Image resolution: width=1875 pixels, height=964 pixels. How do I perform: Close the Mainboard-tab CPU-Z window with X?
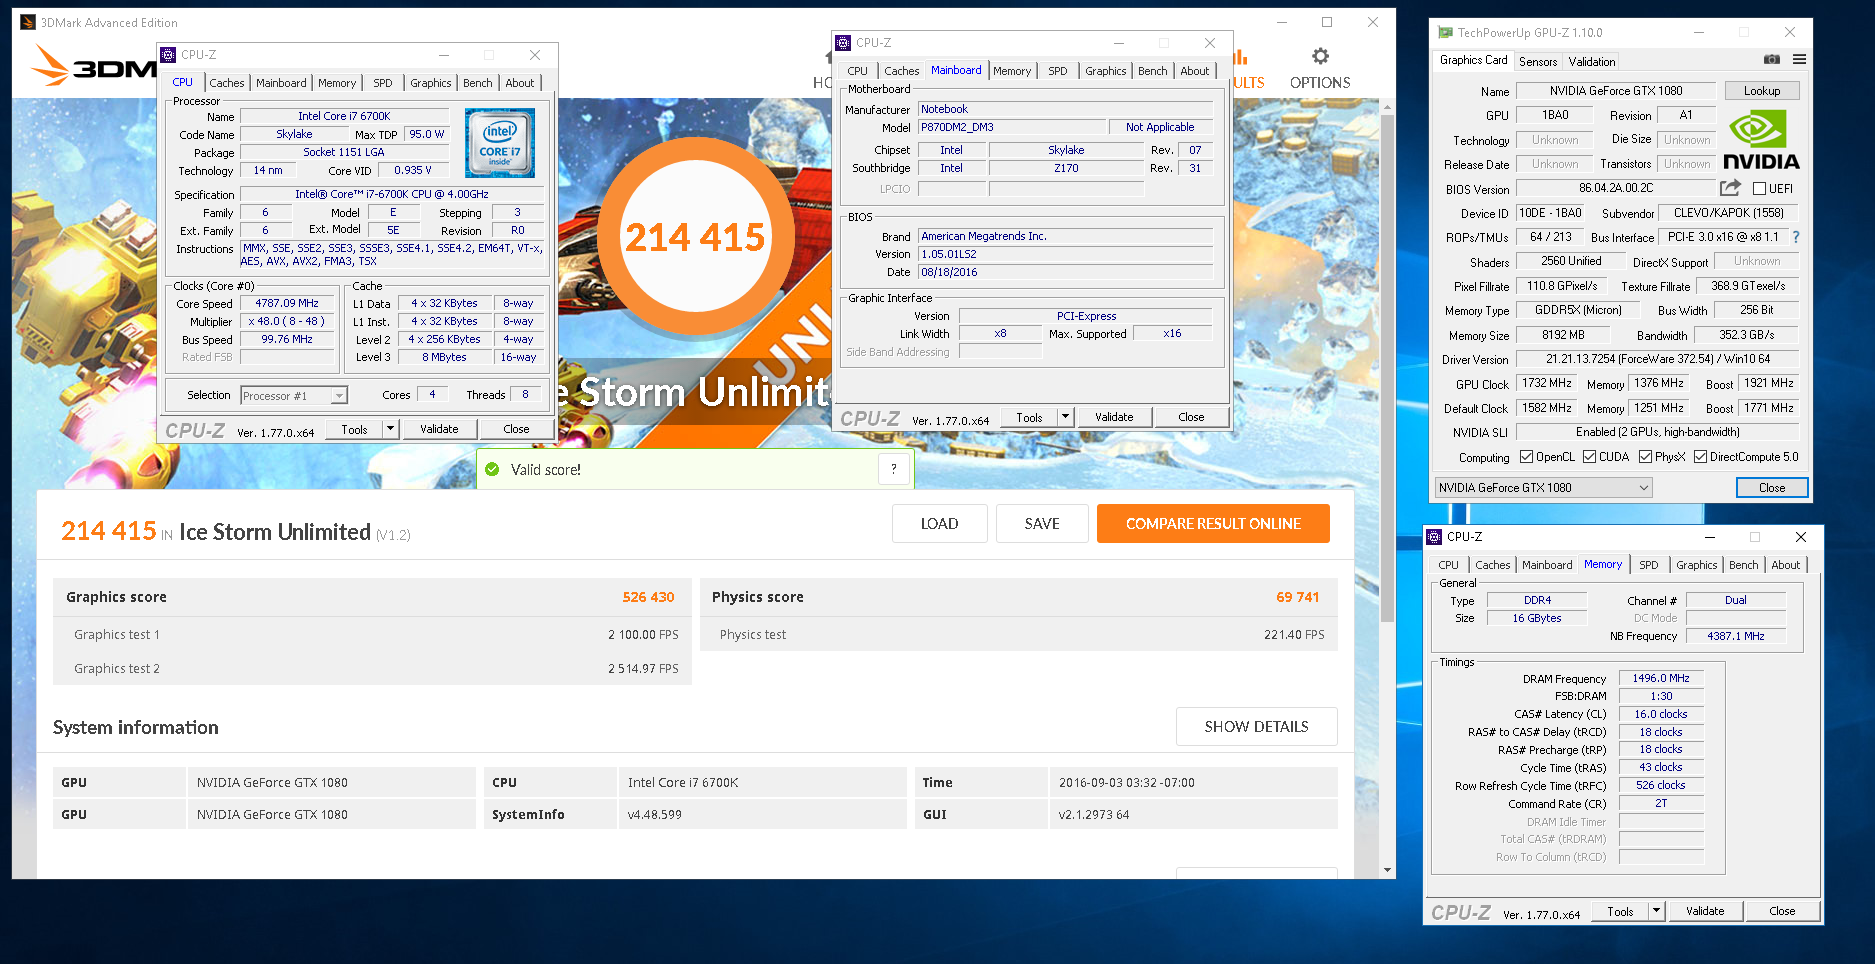[1210, 43]
